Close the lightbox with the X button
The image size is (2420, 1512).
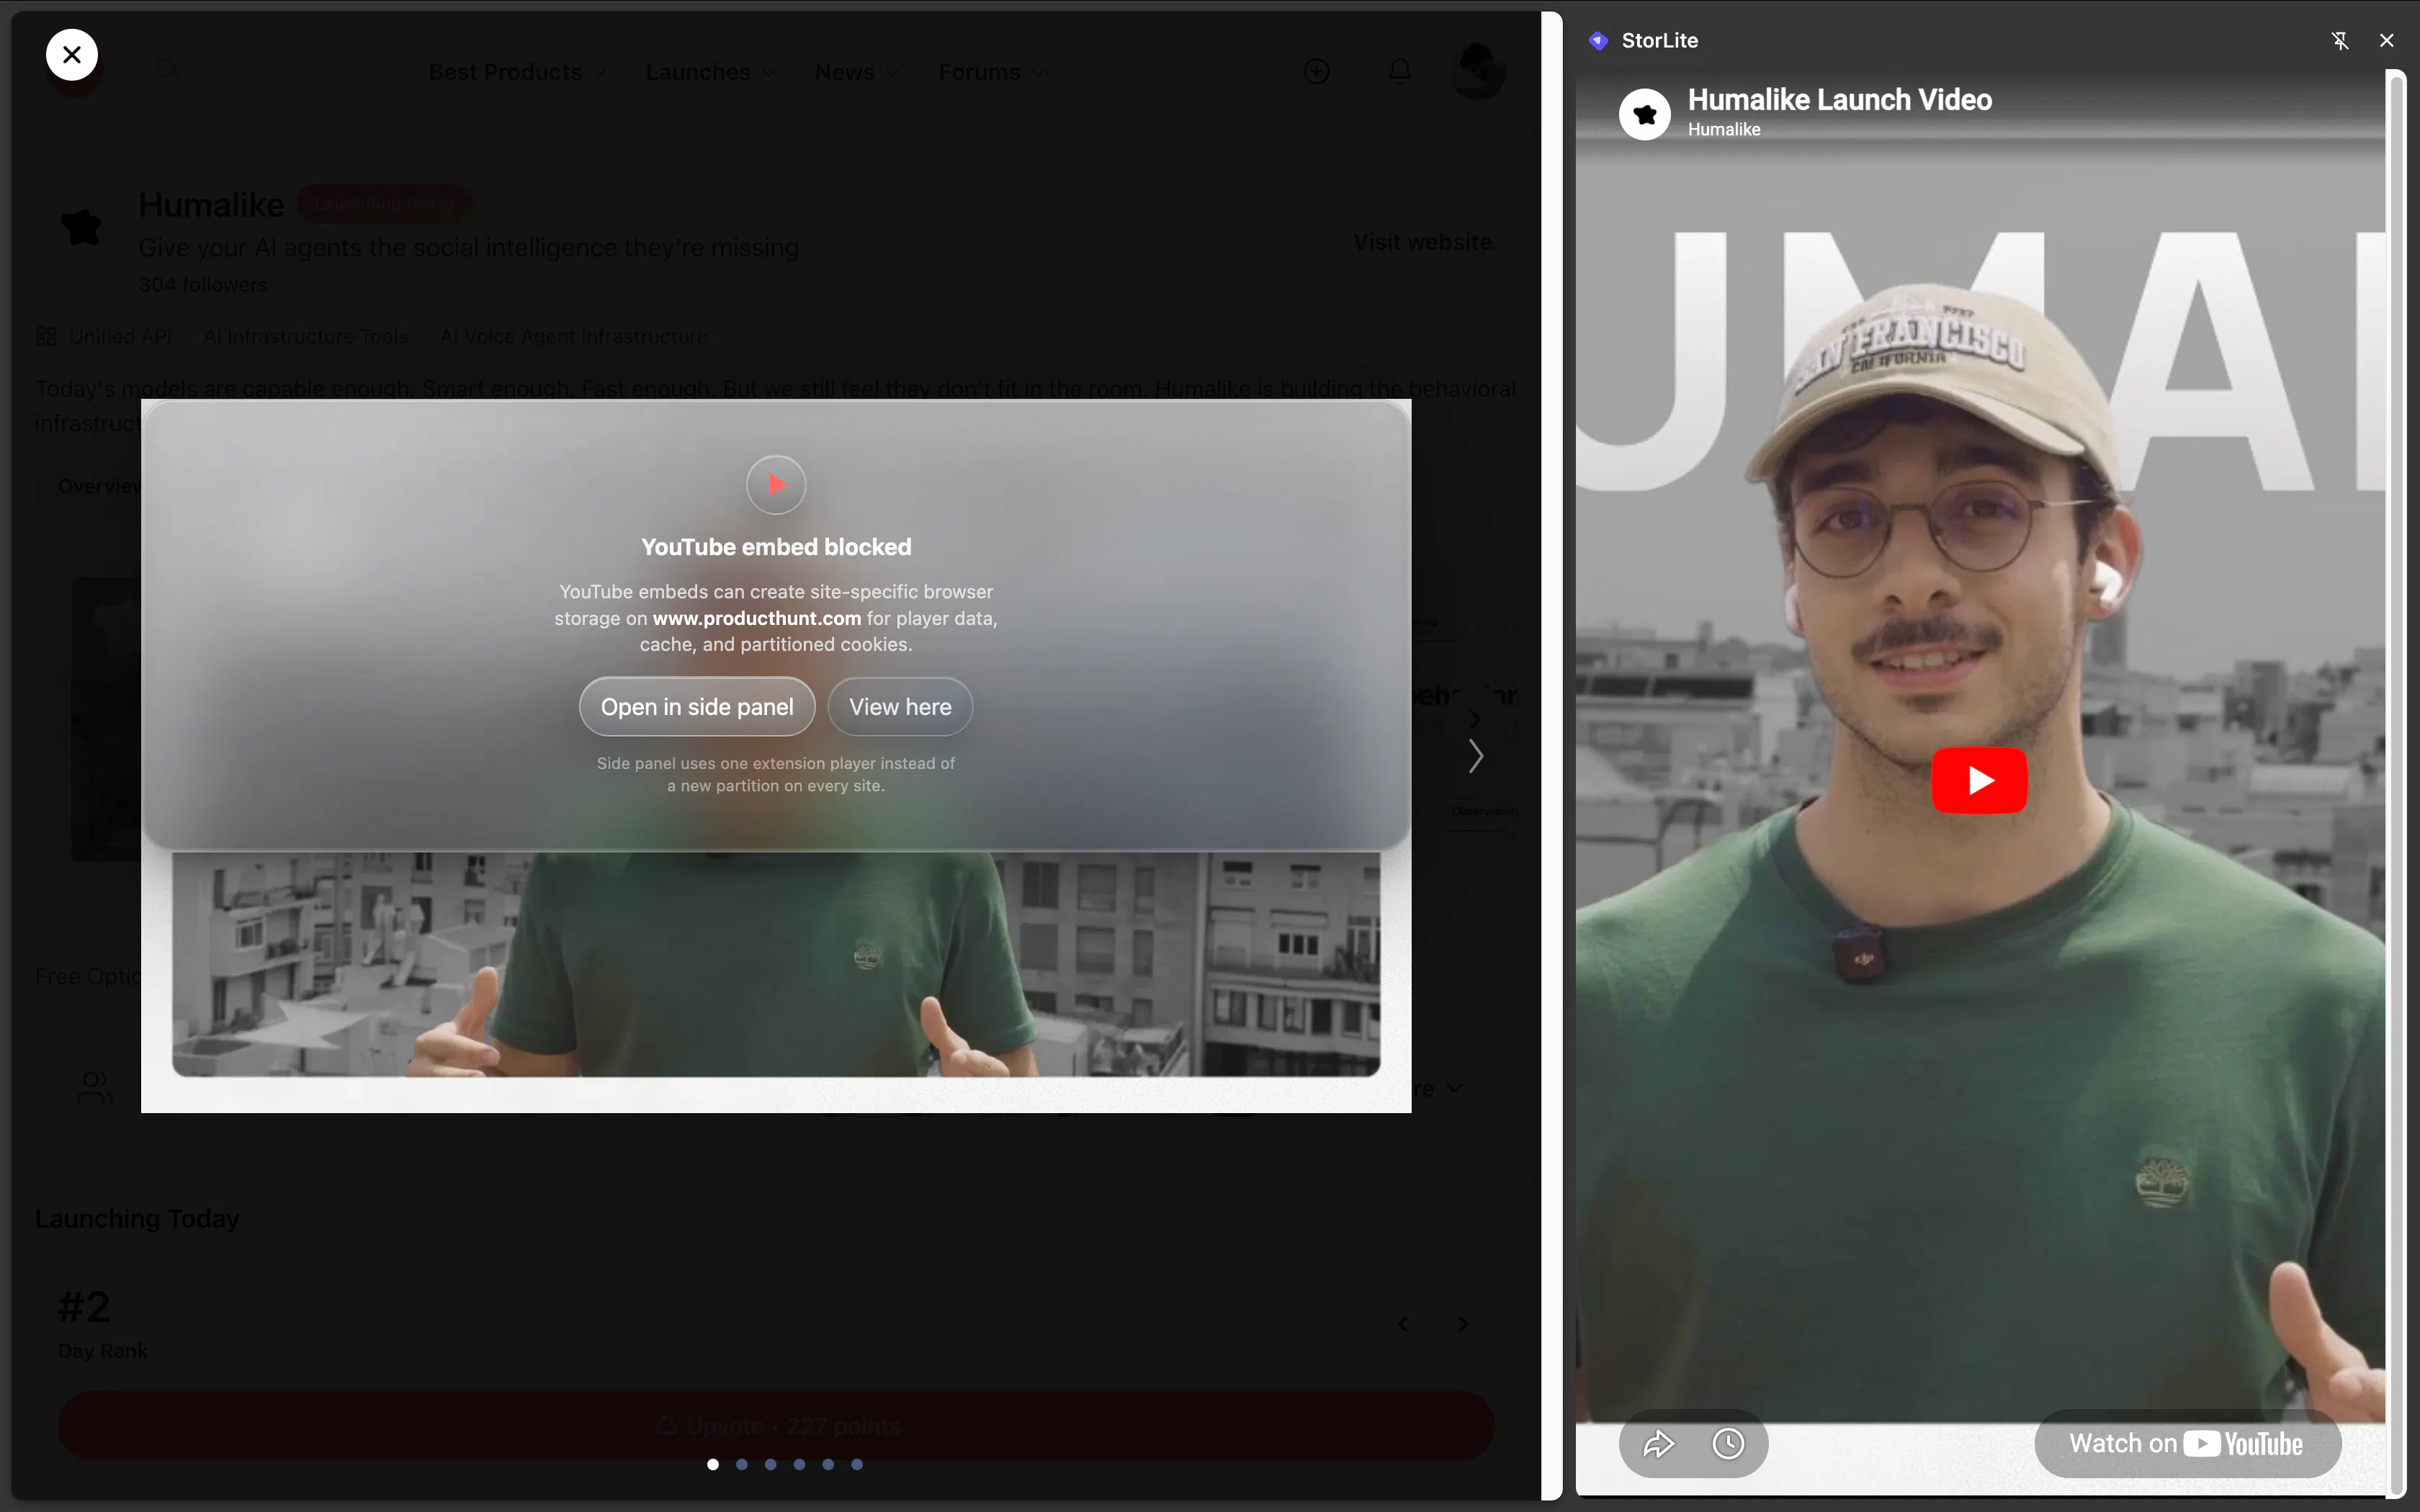(x=72, y=55)
